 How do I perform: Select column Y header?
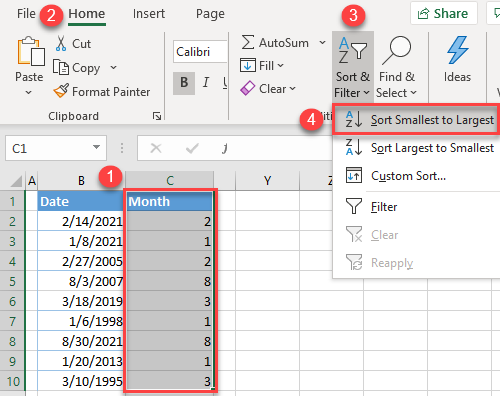coord(267,181)
